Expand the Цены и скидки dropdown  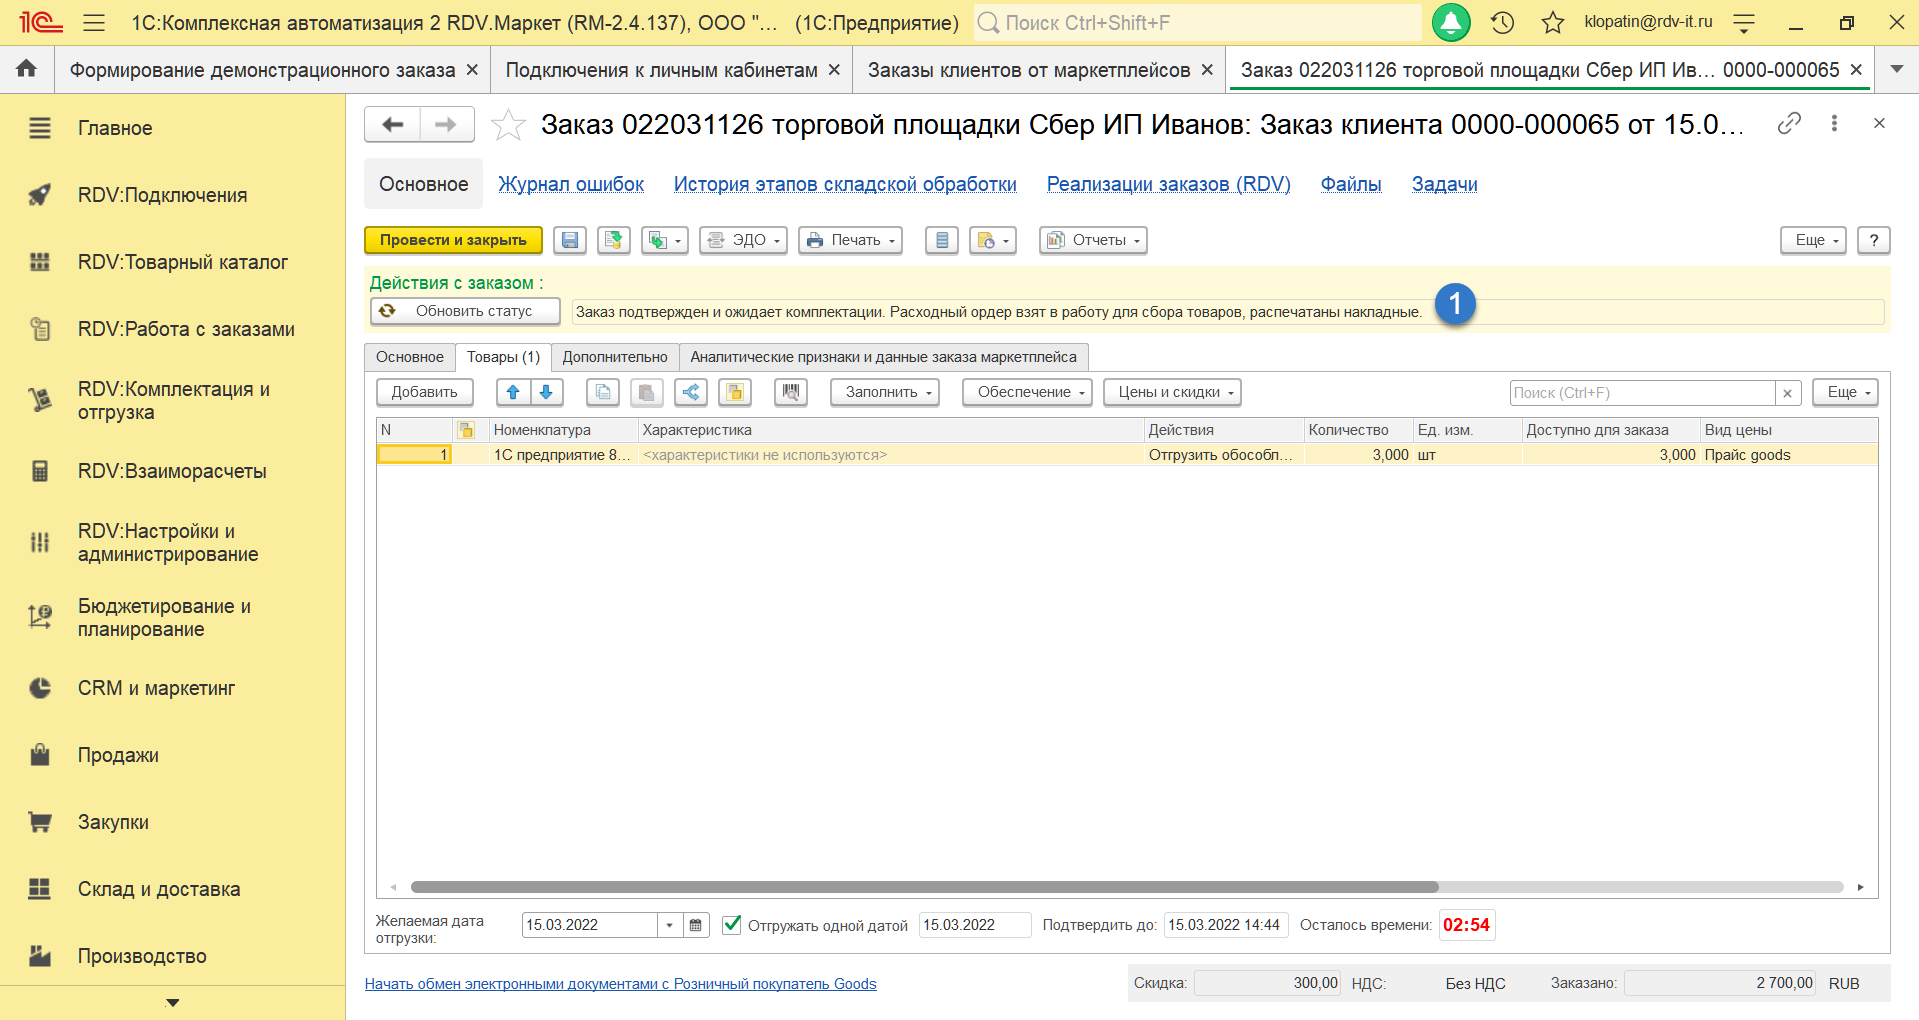pos(1172,392)
